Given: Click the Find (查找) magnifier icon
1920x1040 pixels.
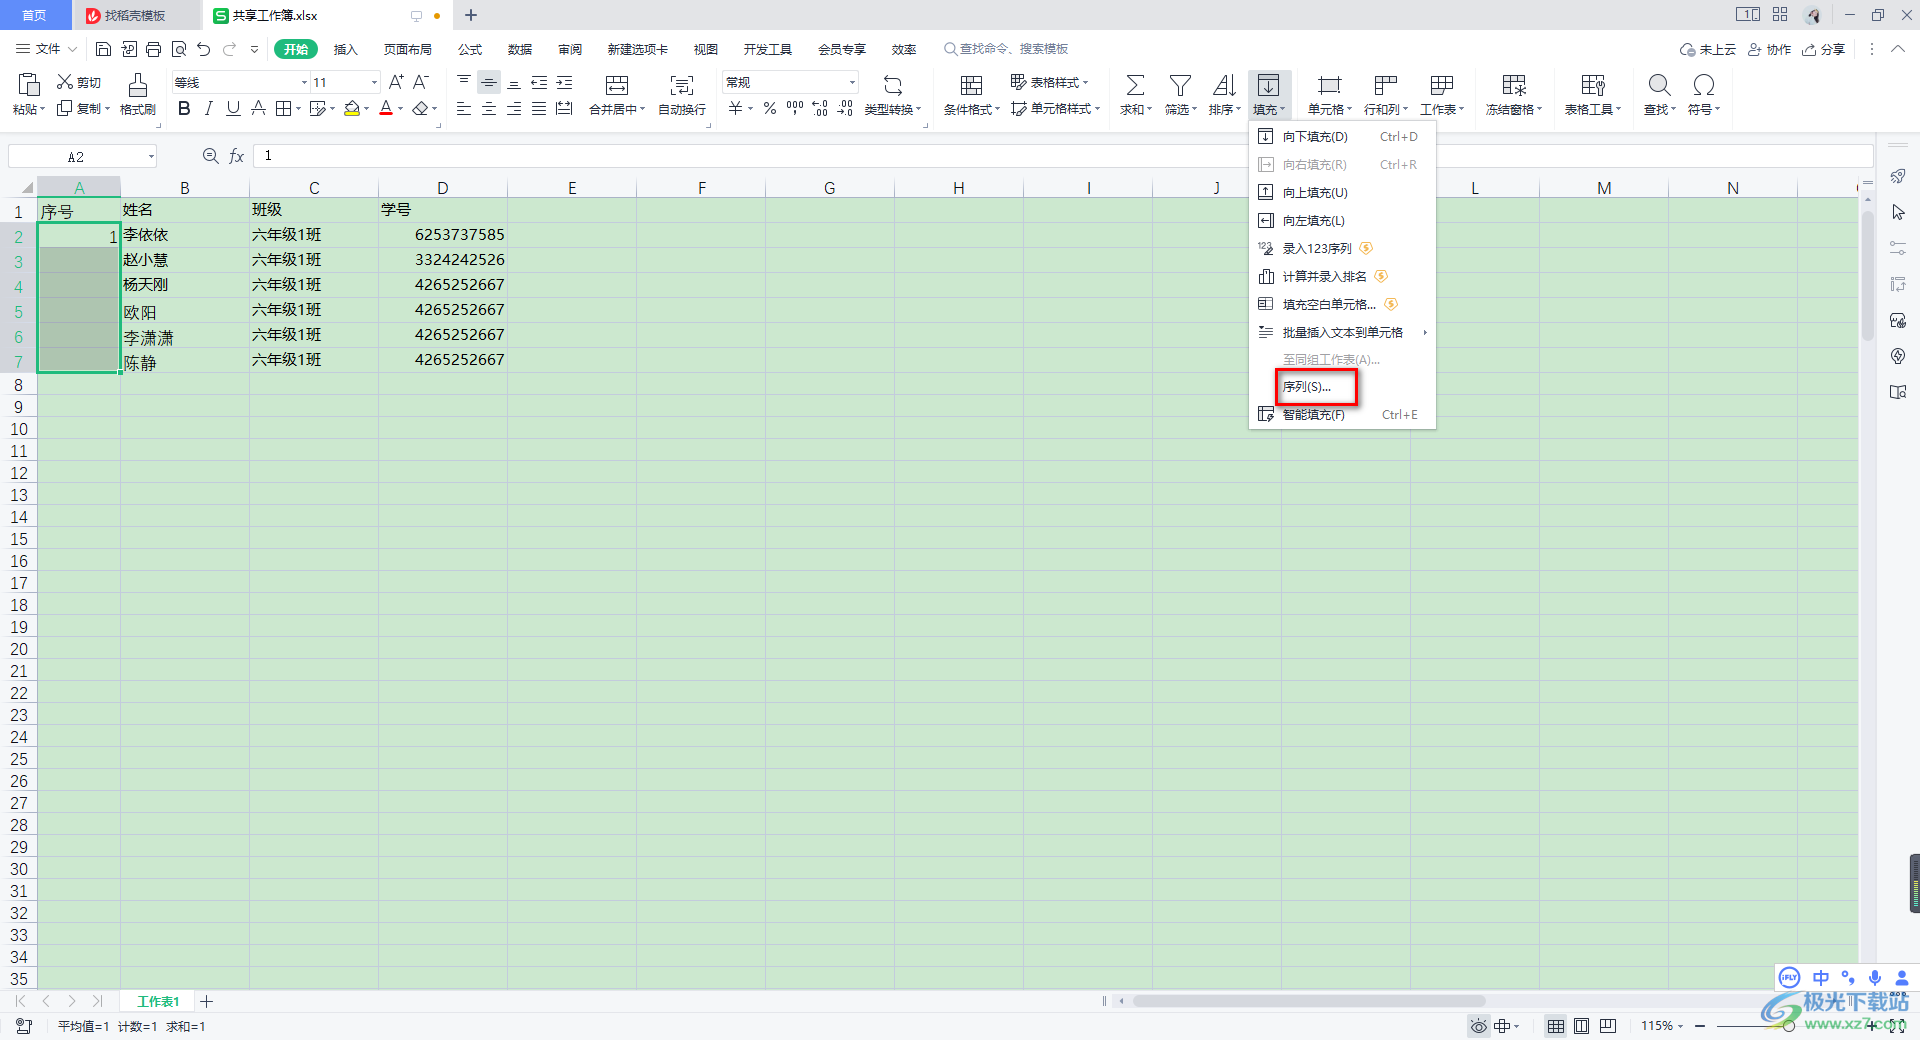Looking at the screenshot, I should click(1659, 85).
